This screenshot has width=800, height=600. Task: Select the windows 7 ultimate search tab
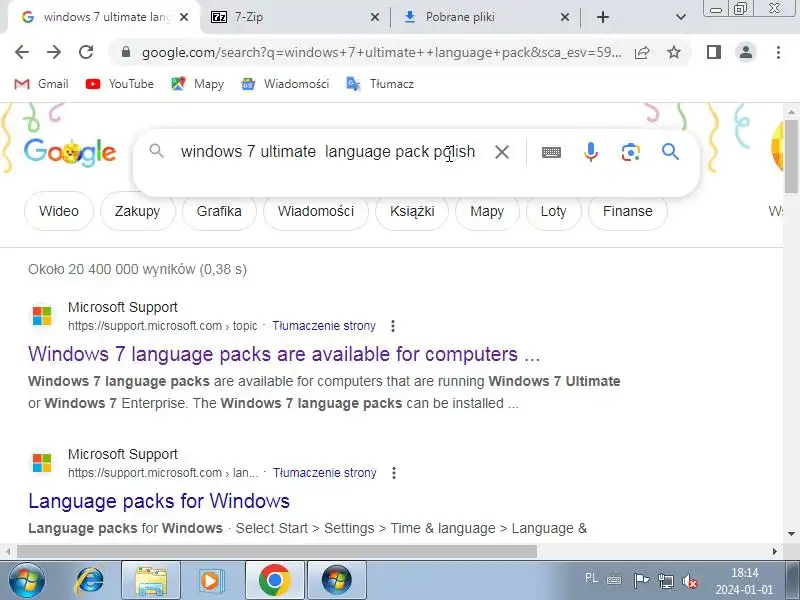coord(104,17)
